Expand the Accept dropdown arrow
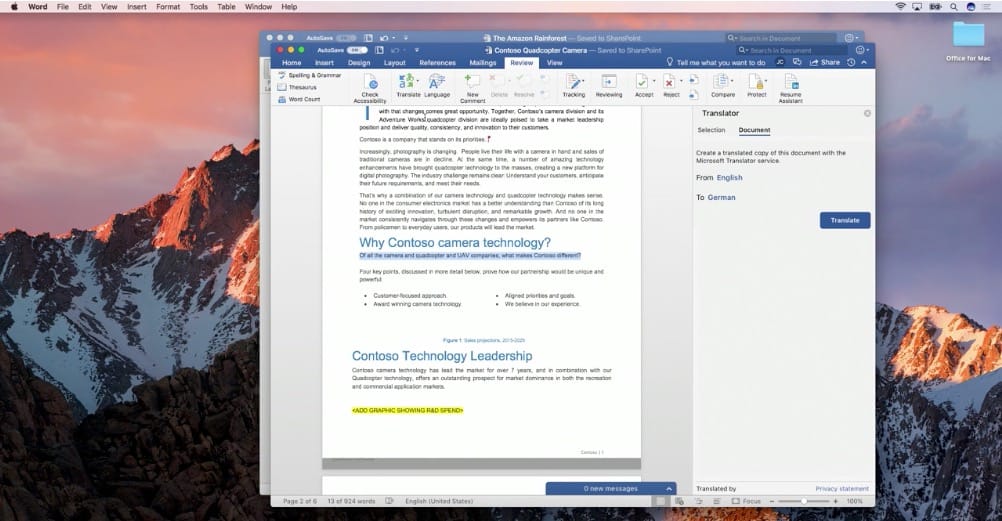 (654, 81)
